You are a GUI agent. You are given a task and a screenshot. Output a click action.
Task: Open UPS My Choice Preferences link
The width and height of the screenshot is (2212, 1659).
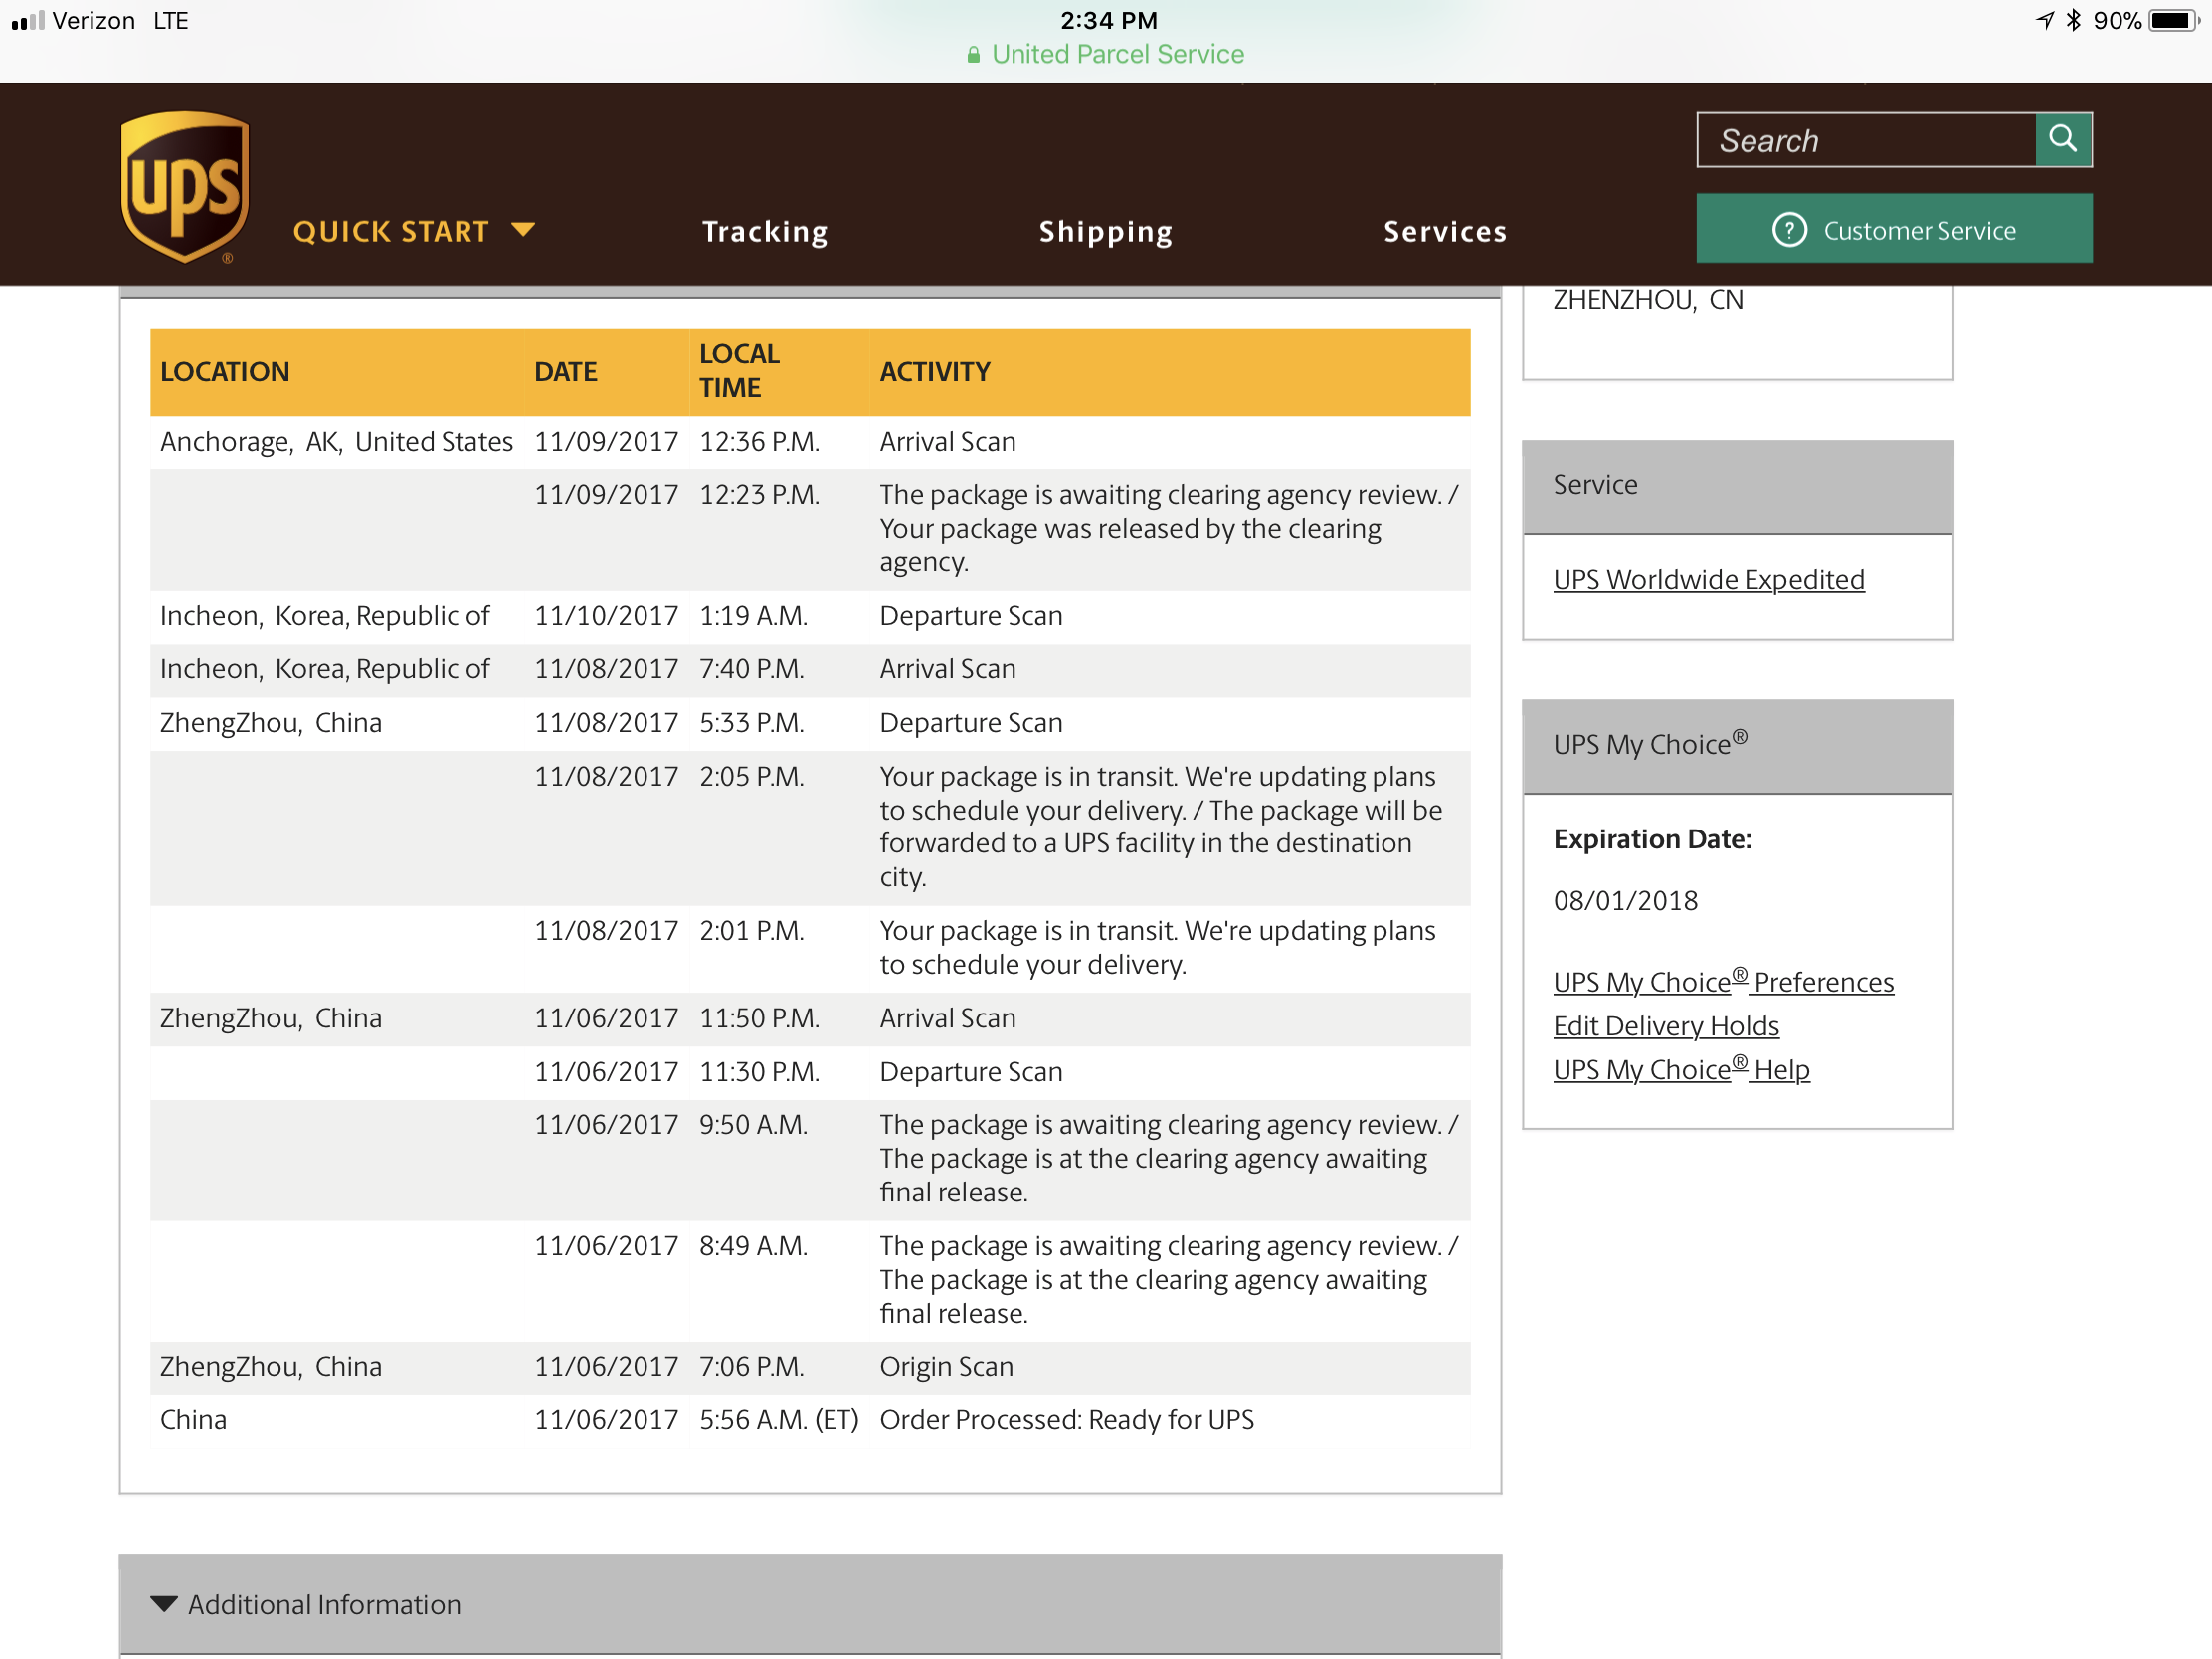click(x=1723, y=982)
